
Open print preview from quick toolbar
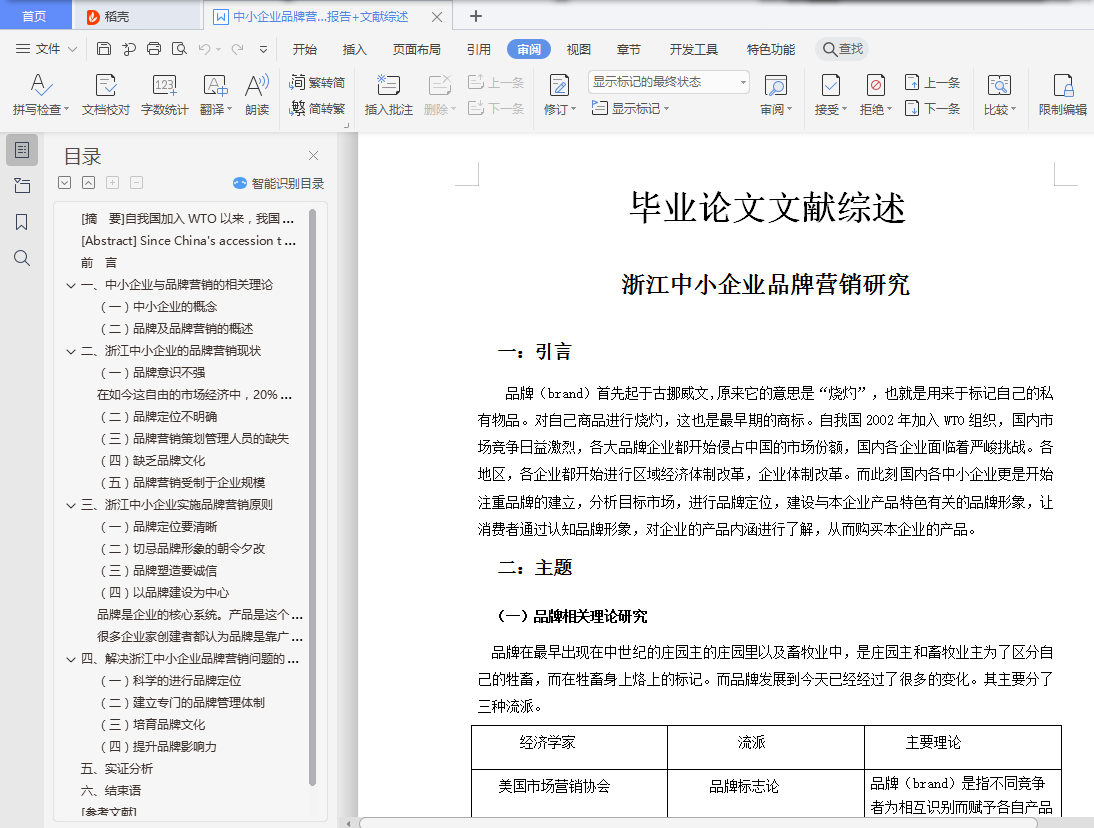tap(179, 49)
